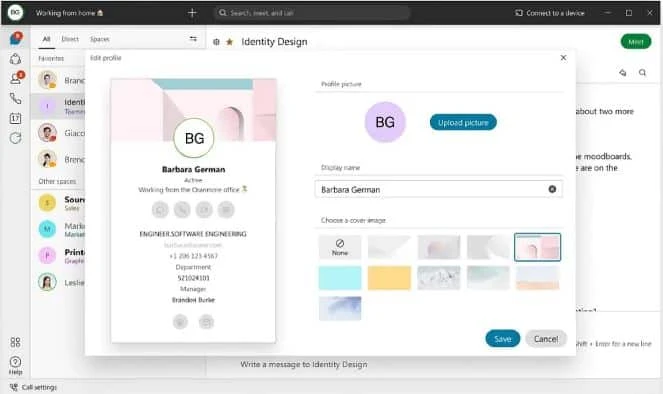This screenshot has height=394, width=663.
Task: Click the search icon in the space header
Action: 642,73
